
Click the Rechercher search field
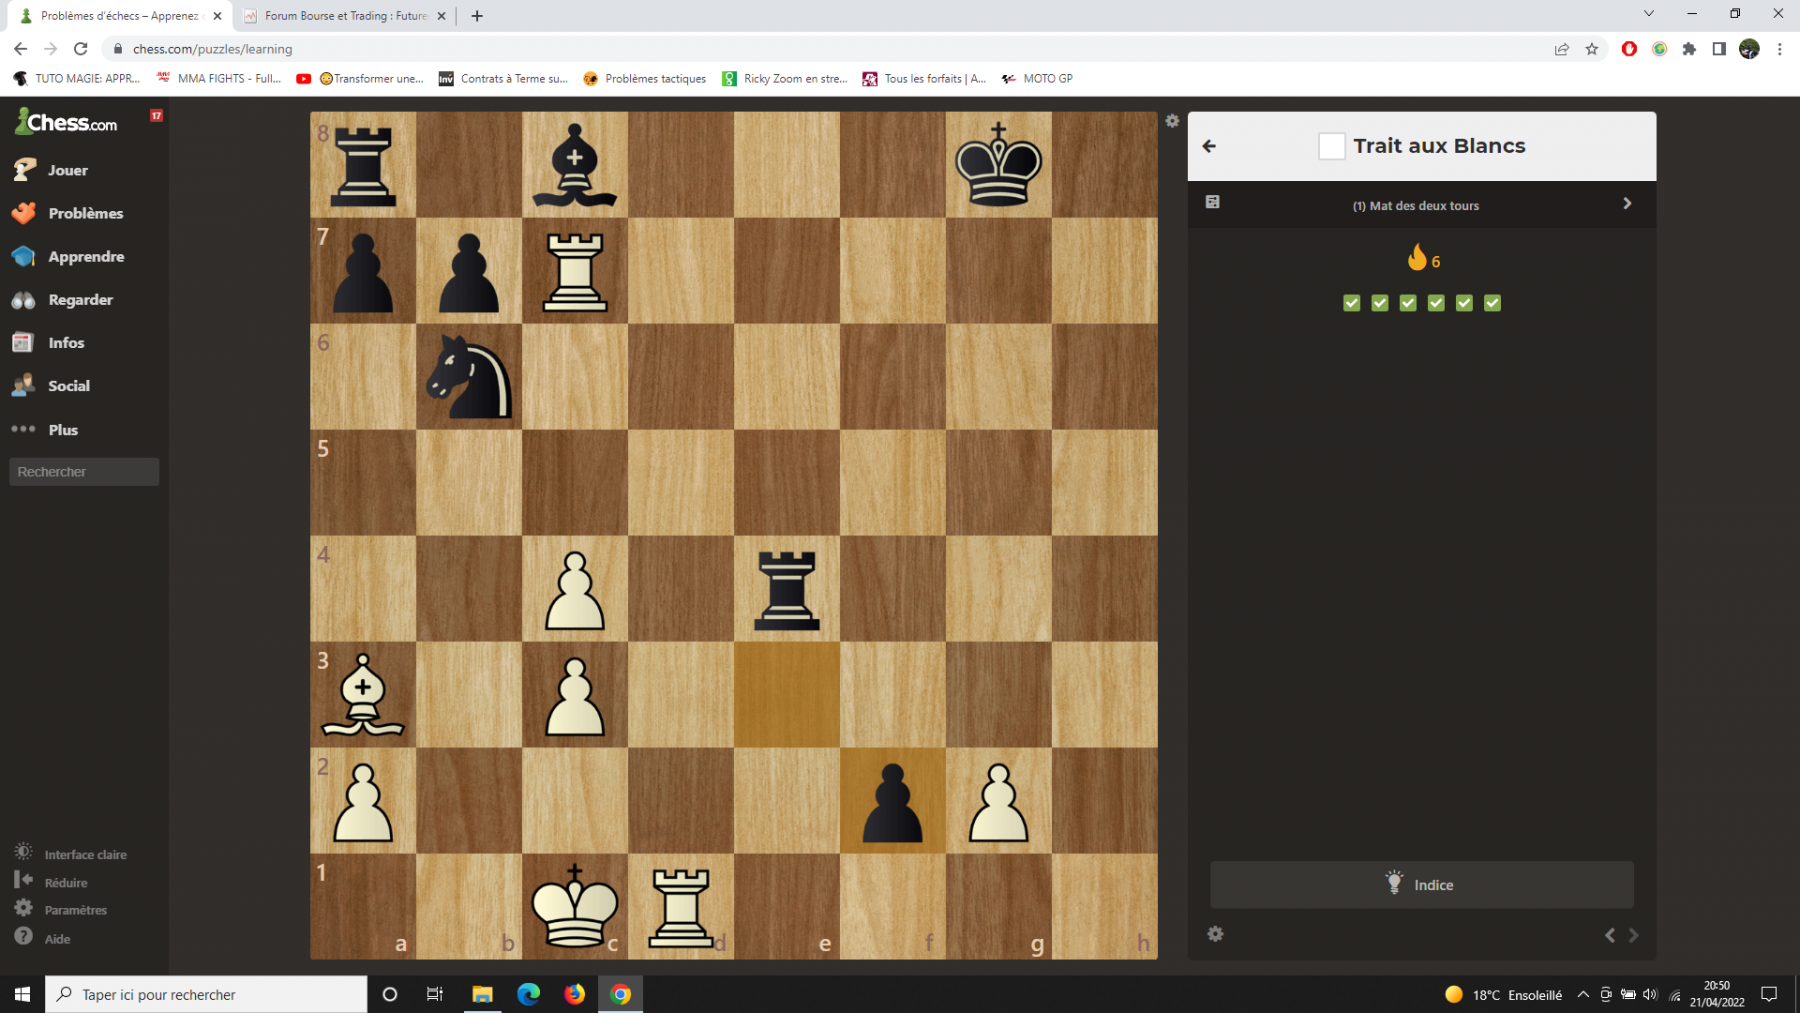84,472
